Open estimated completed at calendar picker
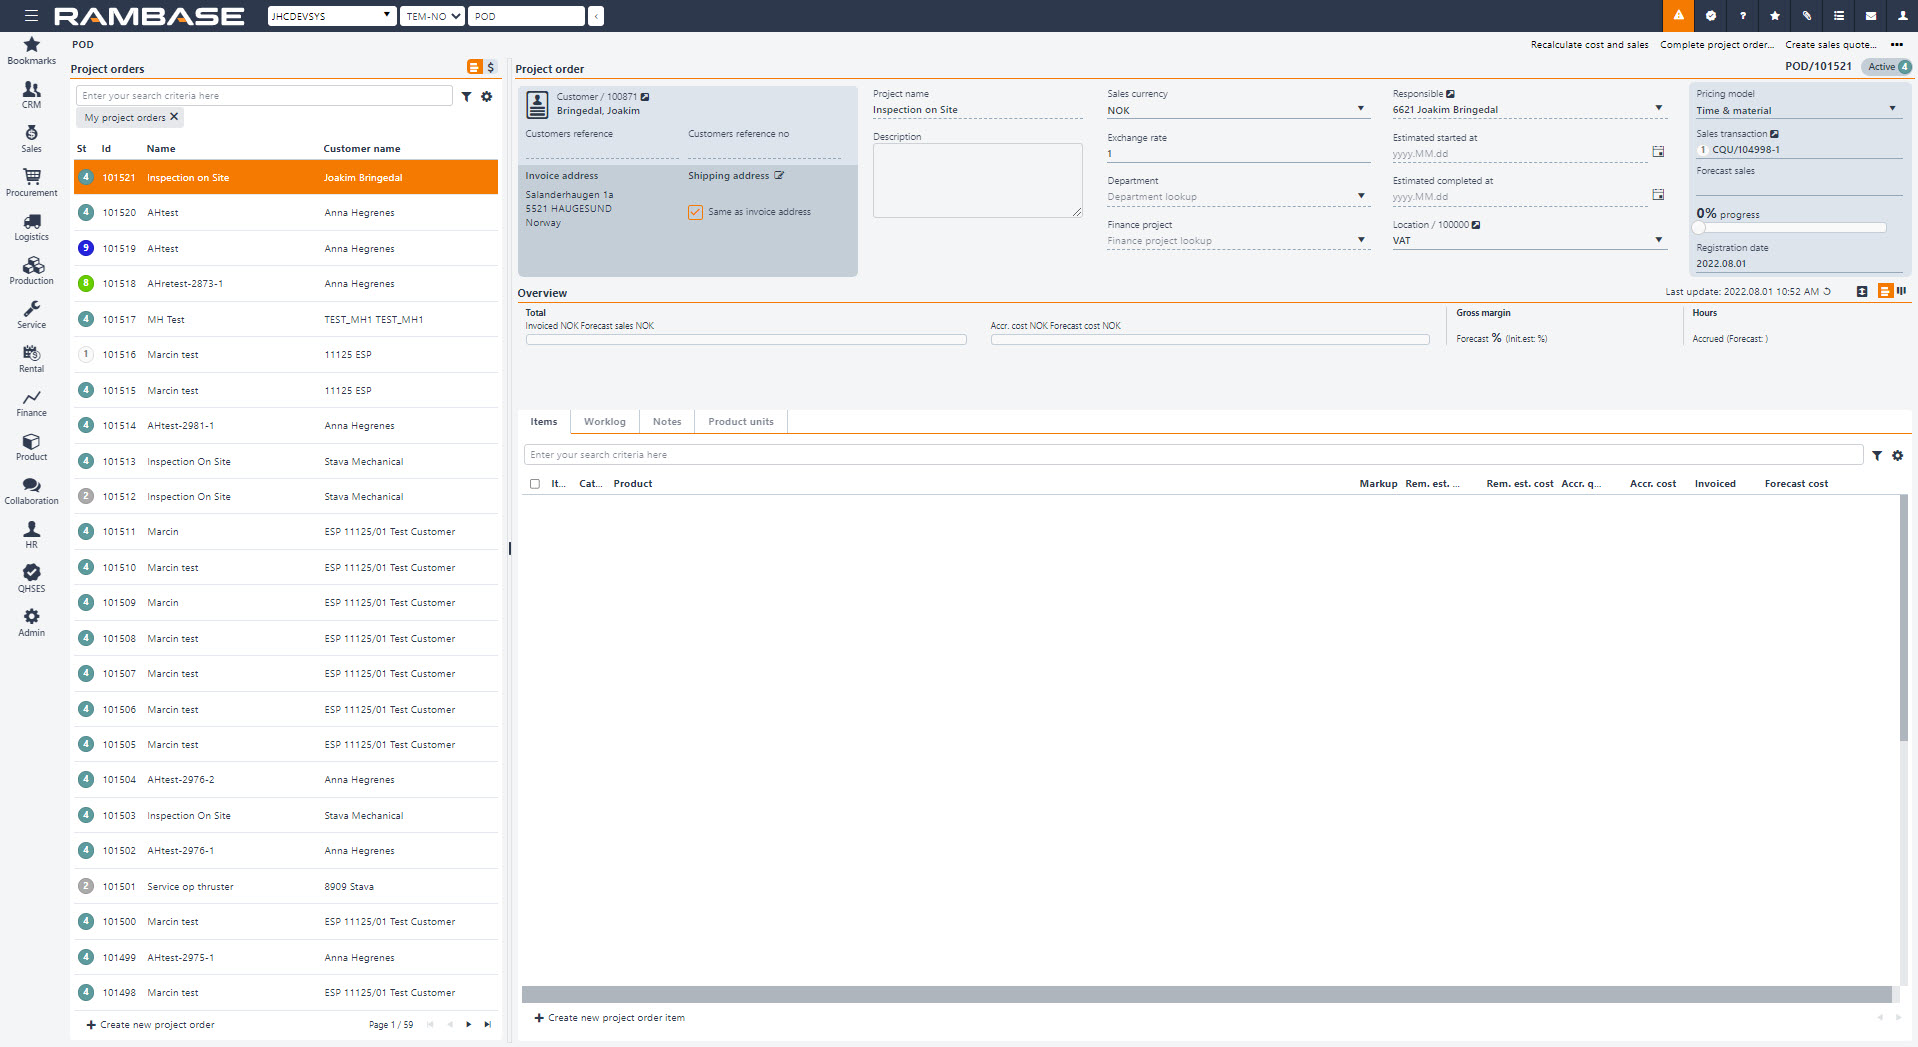The width and height of the screenshot is (1918, 1047). pos(1658,194)
